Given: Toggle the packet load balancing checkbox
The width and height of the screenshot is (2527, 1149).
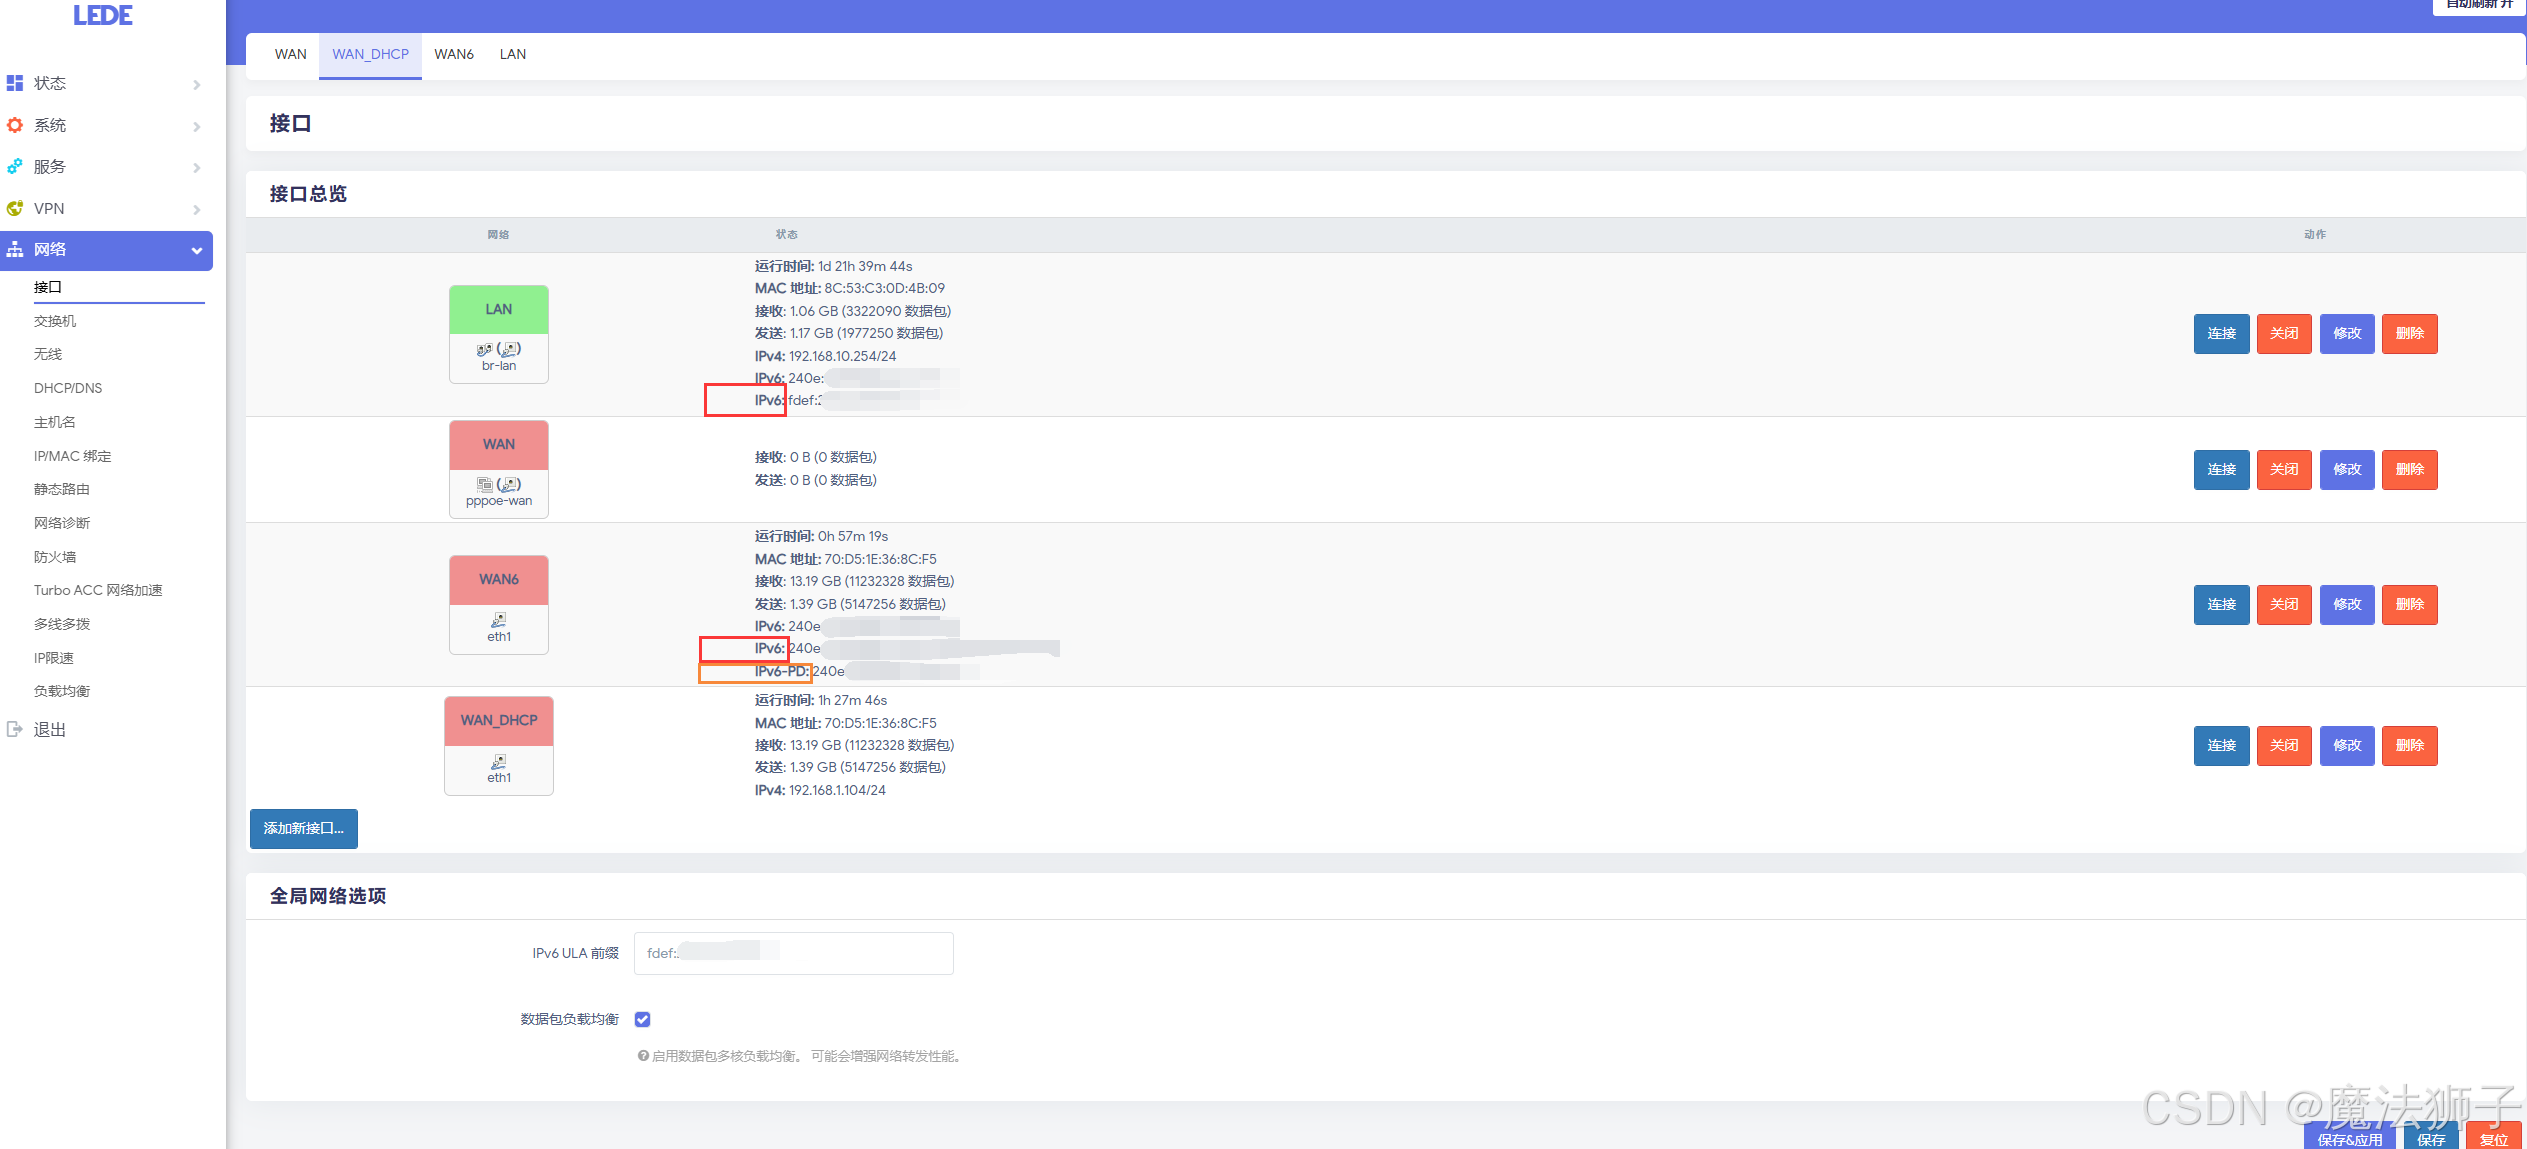Looking at the screenshot, I should click(x=642, y=1019).
